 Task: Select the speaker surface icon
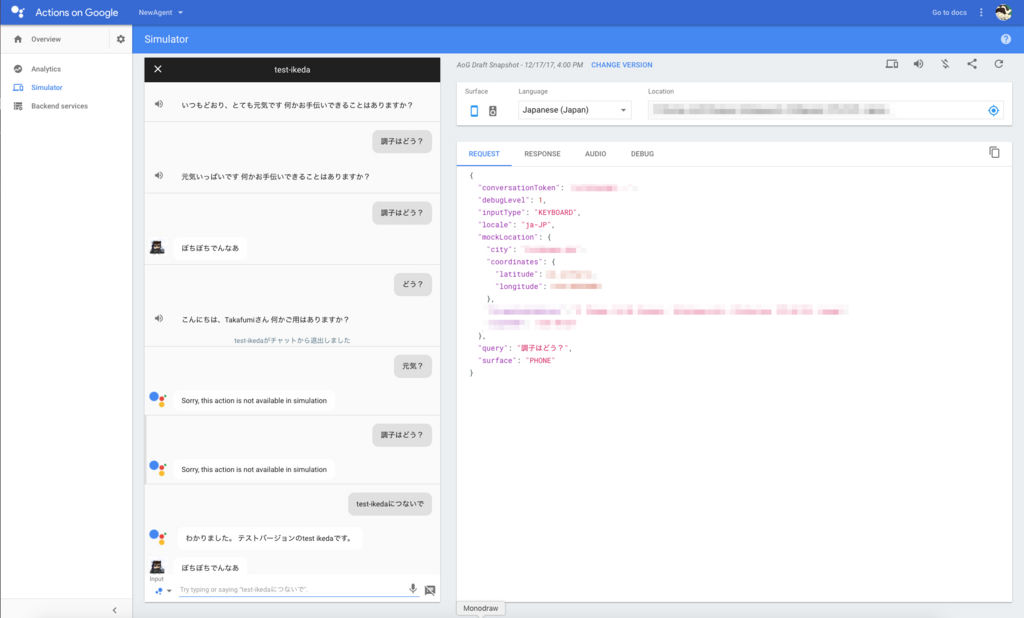point(493,111)
